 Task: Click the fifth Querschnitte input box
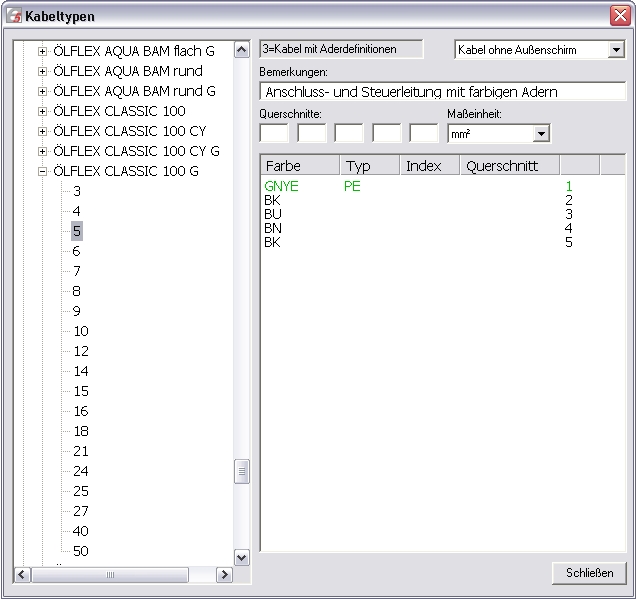click(x=424, y=133)
